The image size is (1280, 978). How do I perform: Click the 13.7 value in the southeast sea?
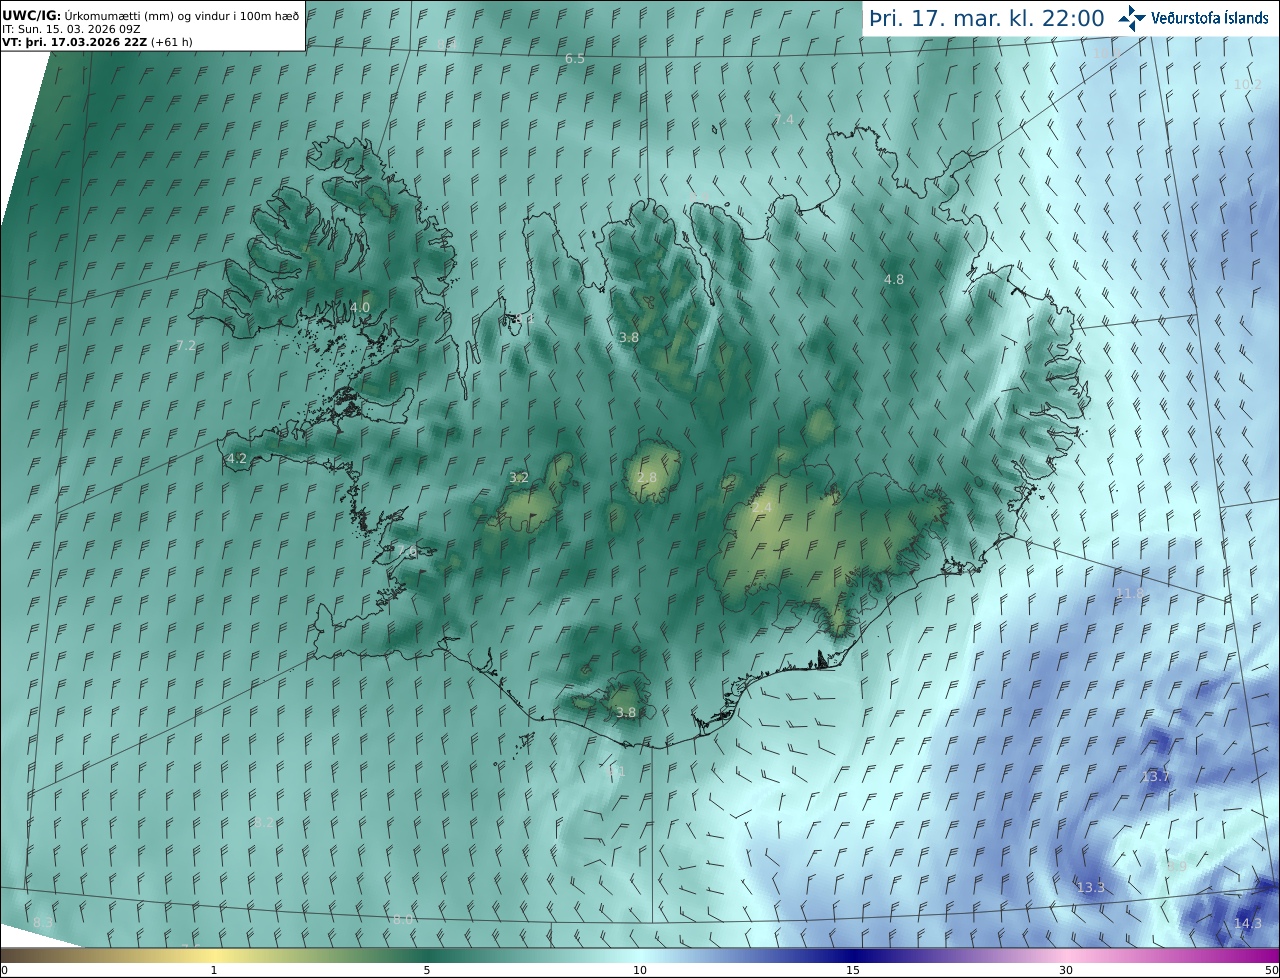tap(1155, 777)
